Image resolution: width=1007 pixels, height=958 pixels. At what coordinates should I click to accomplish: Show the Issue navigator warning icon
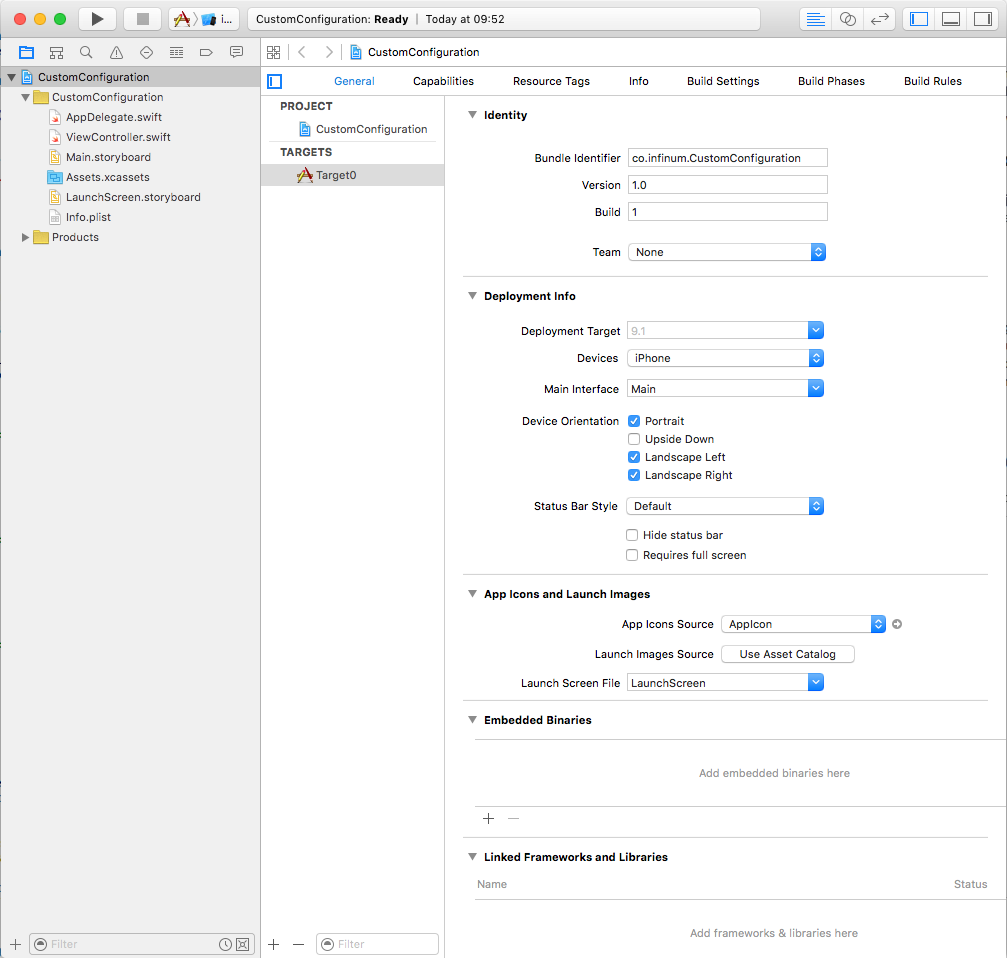[116, 52]
